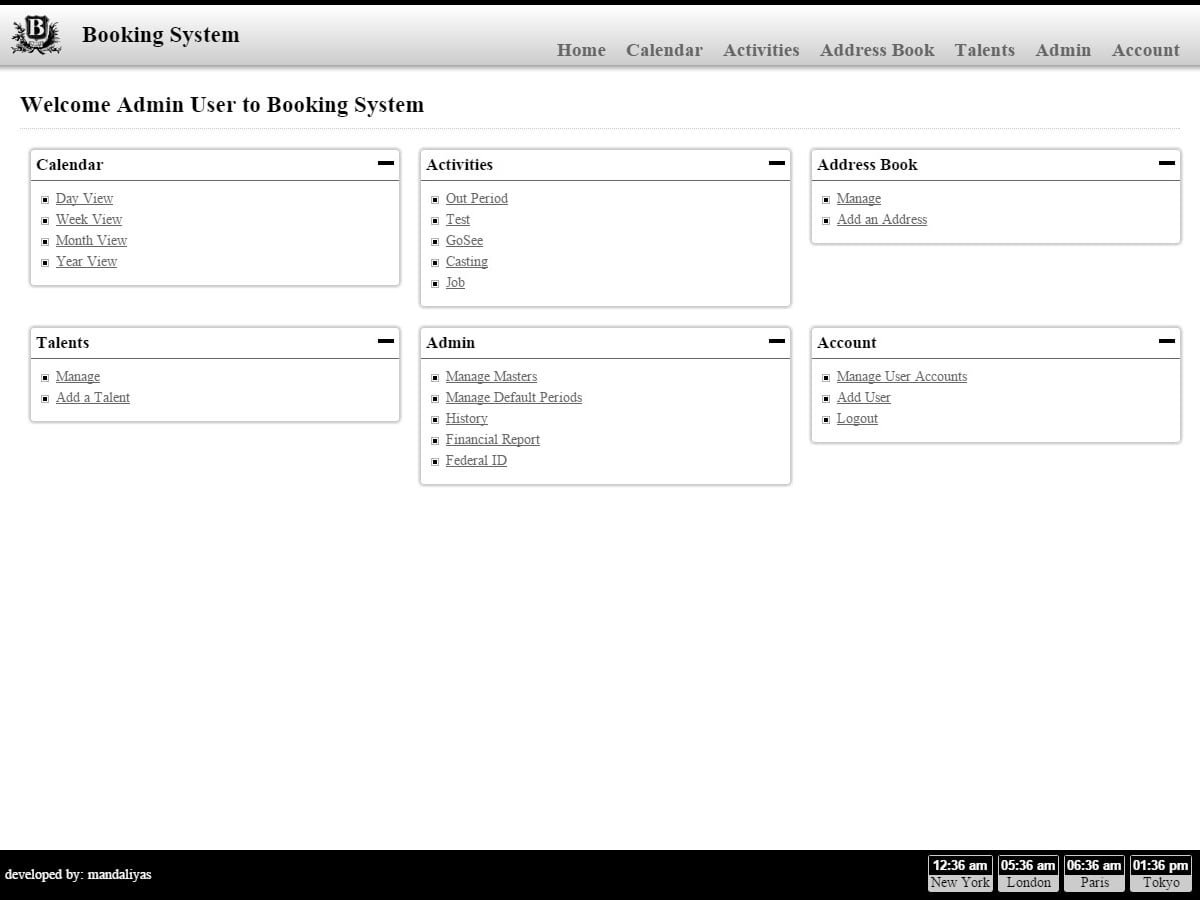This screenshot has height=900, width=1200.
Task: Collapse the Calendar panel
Action: [x=385, y=164]
